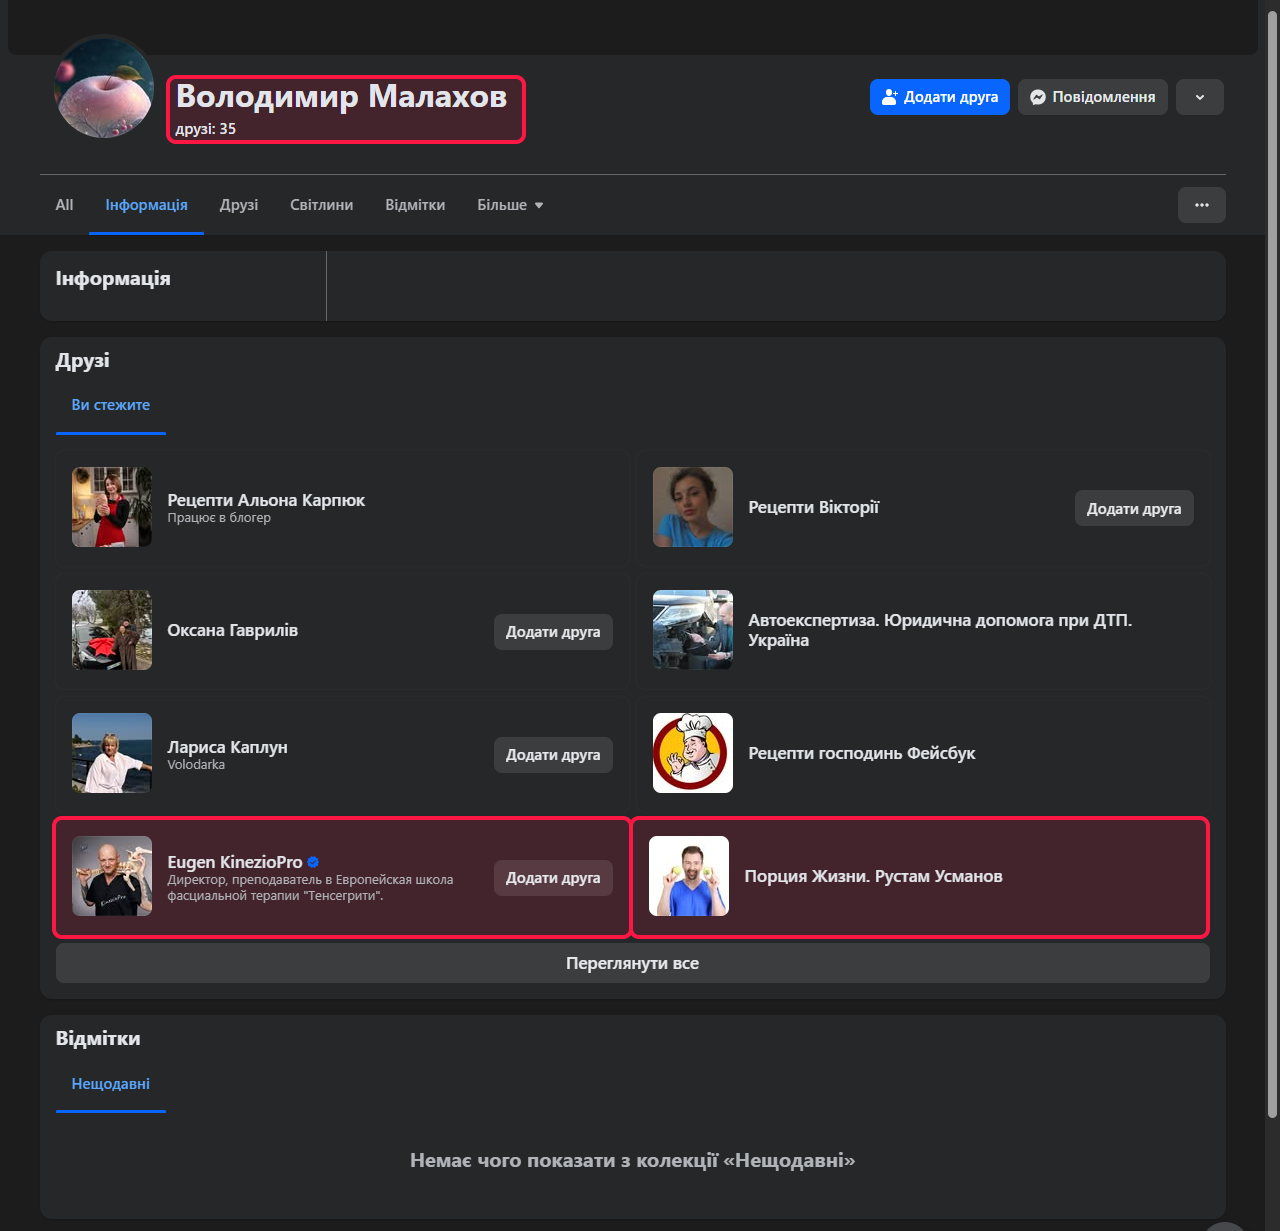Open the Відмітки tab
Screen dimensions: 1280x1231
coord(415,205)
